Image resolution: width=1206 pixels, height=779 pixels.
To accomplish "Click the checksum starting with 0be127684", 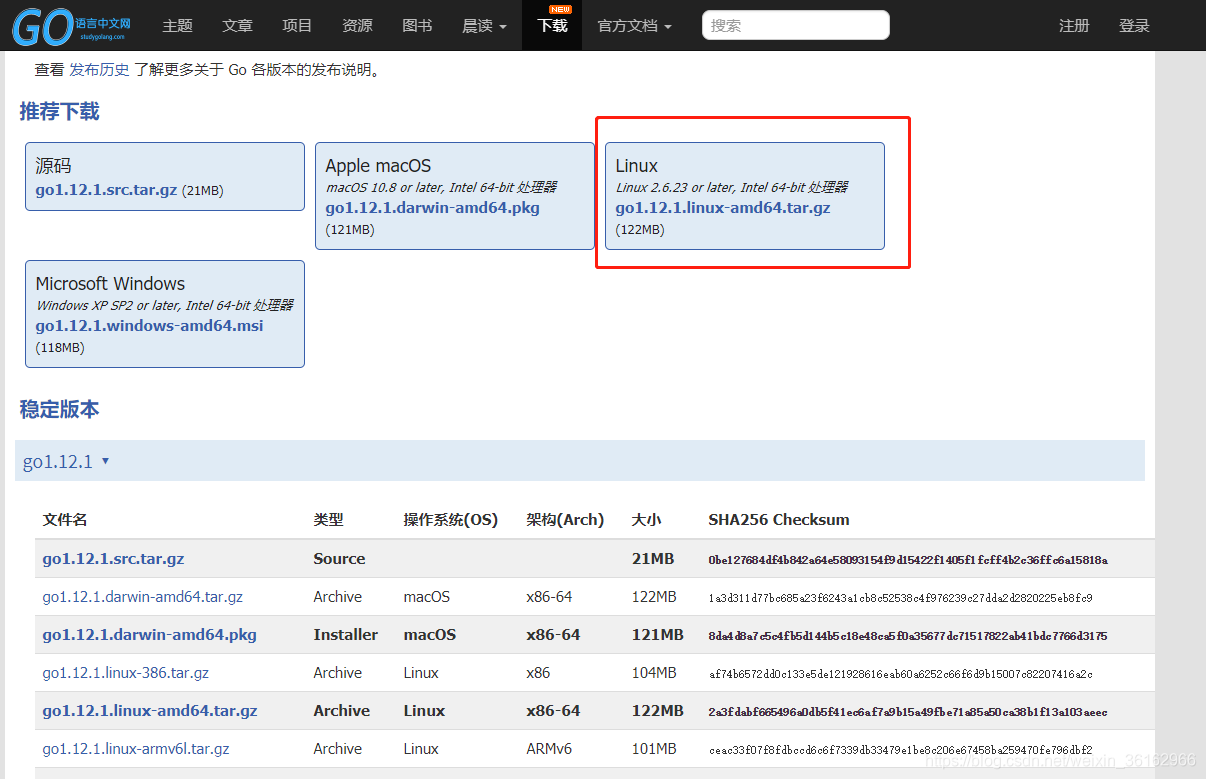I will coord(907,560).
